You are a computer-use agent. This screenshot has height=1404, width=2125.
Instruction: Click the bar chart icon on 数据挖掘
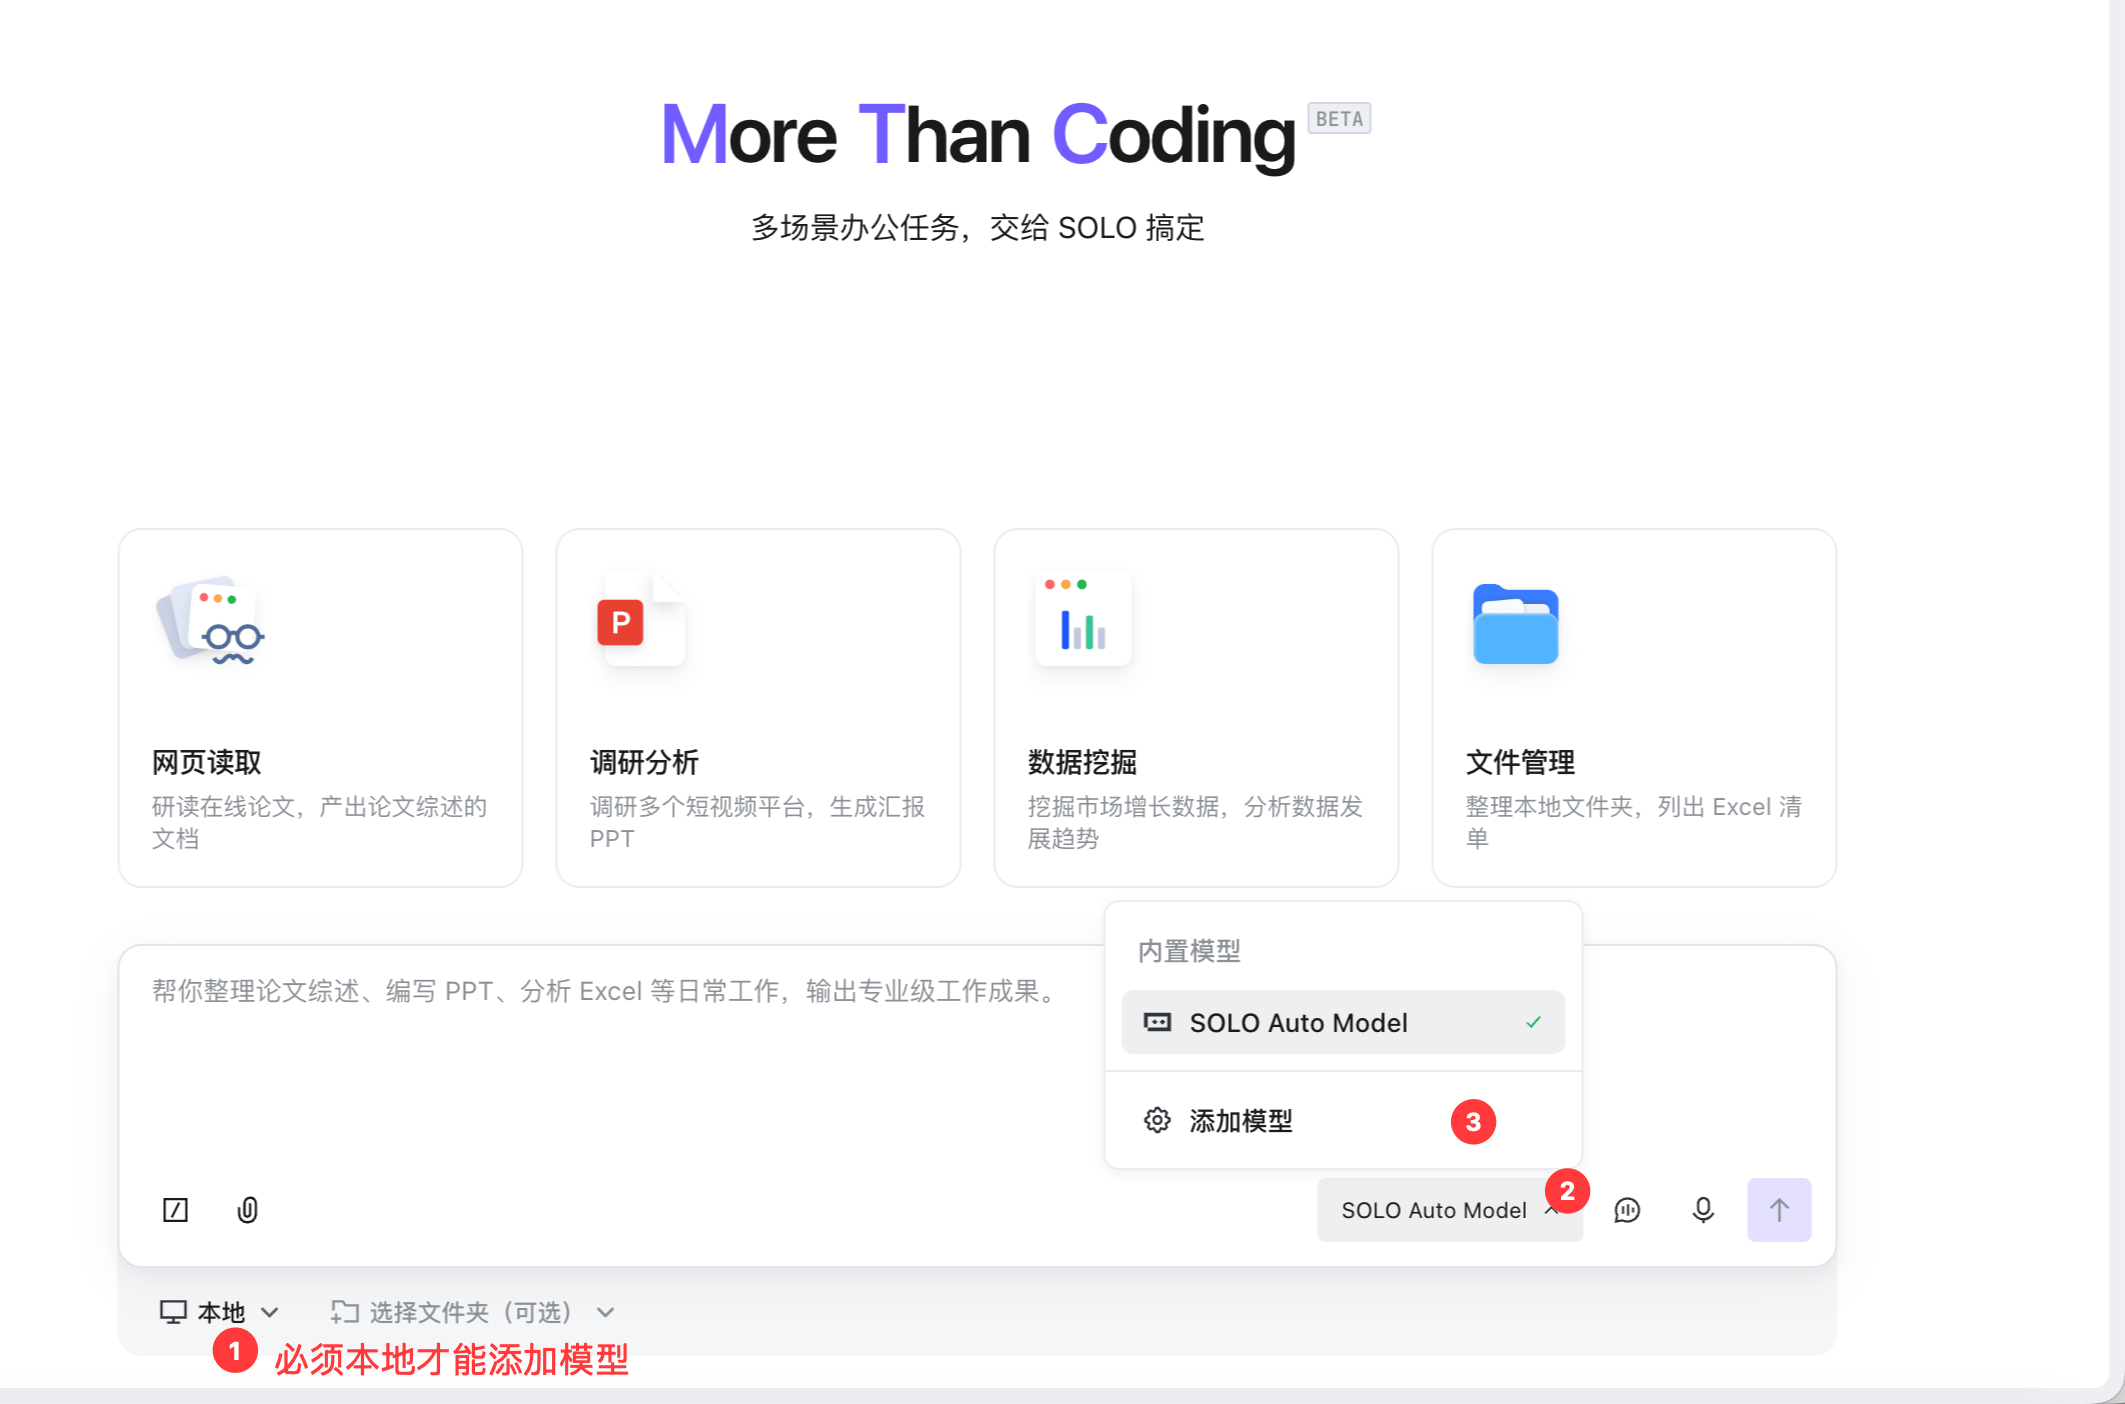point(1083,618)
